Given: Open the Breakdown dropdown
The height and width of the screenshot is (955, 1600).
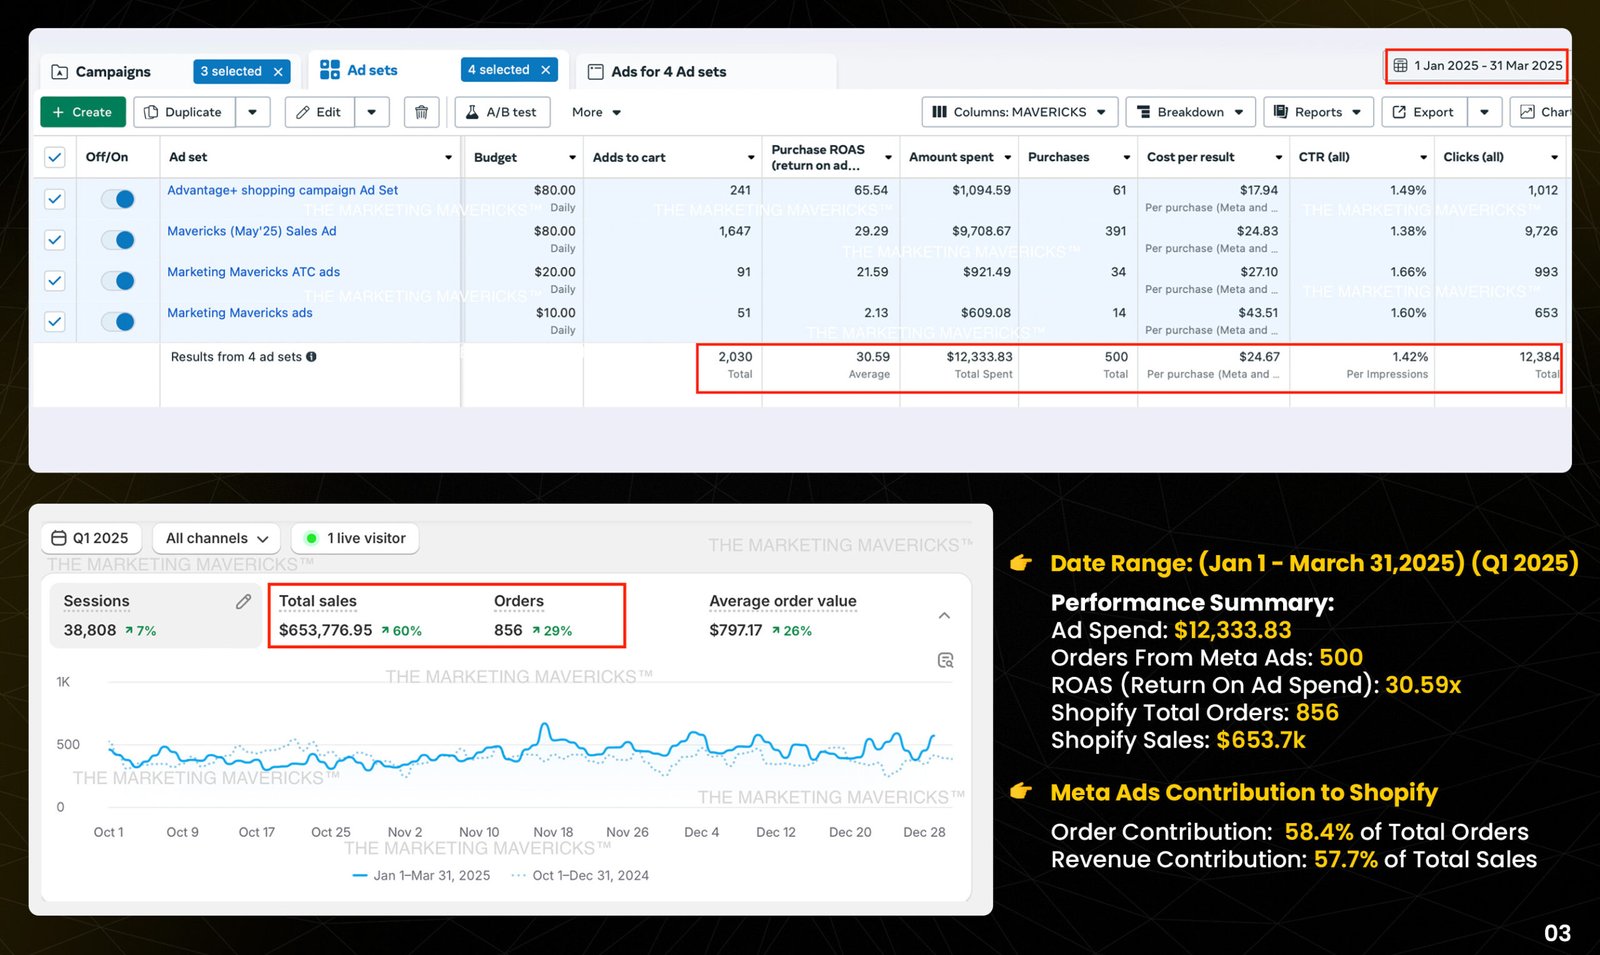Looking at the screenshot, I should coord(1190,112).
